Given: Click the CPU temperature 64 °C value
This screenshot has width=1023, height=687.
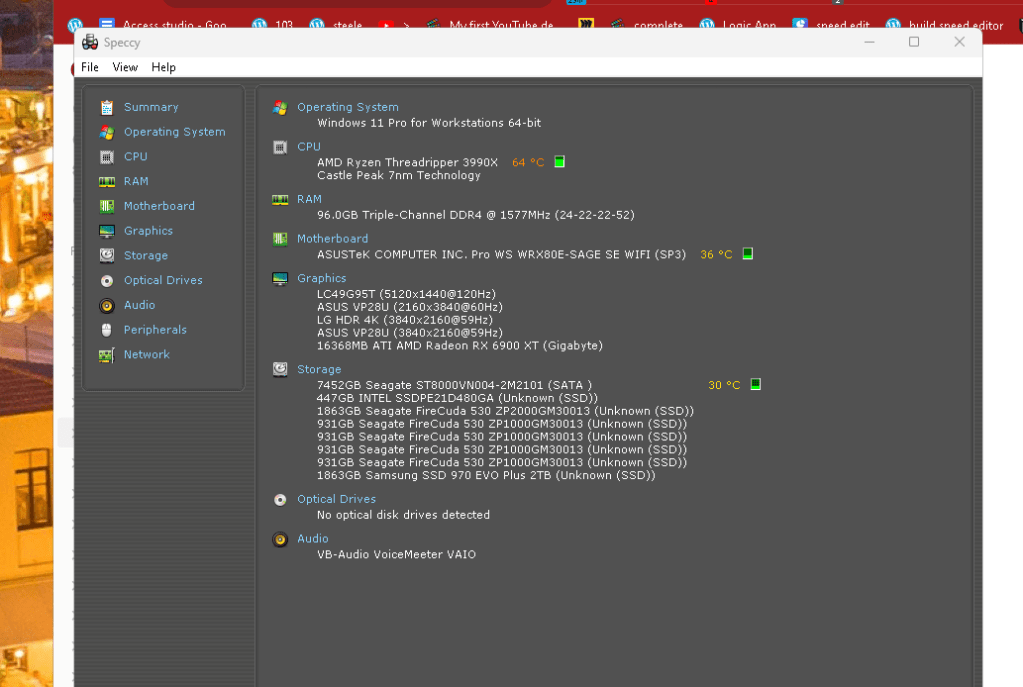Looking at the screenshot, I should coord(528,162).
